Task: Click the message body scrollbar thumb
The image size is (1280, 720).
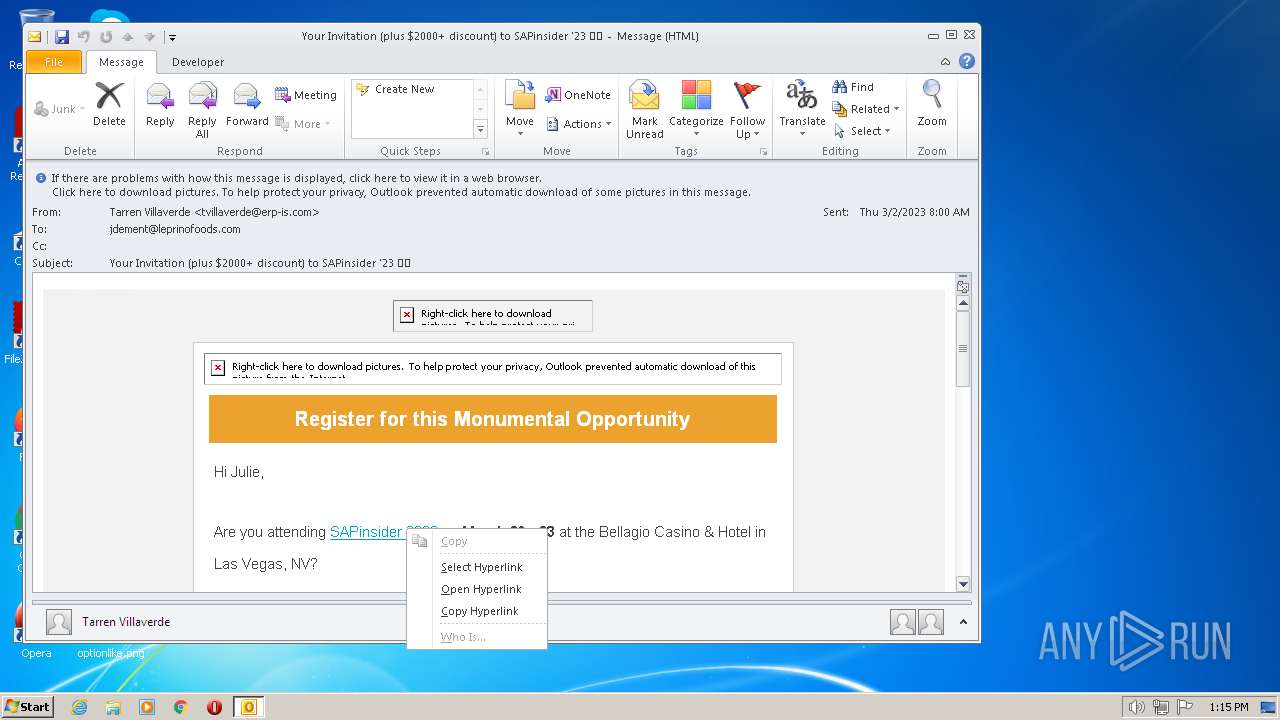Action: 963,348
